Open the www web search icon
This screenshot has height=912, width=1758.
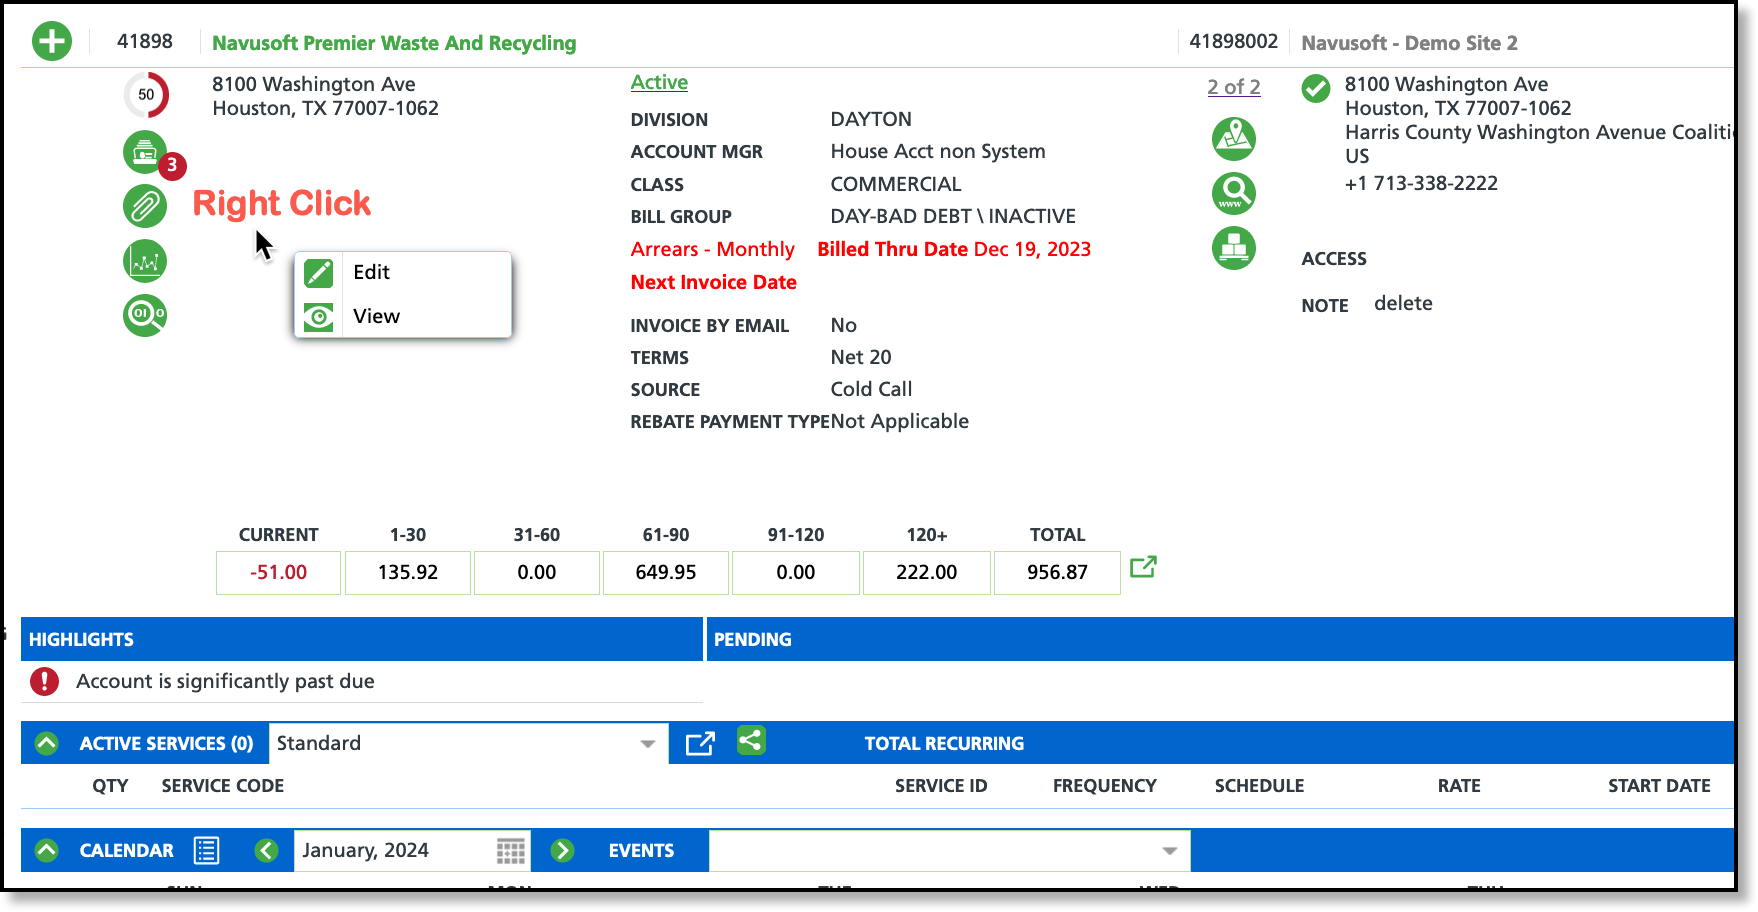(1234, 193)
